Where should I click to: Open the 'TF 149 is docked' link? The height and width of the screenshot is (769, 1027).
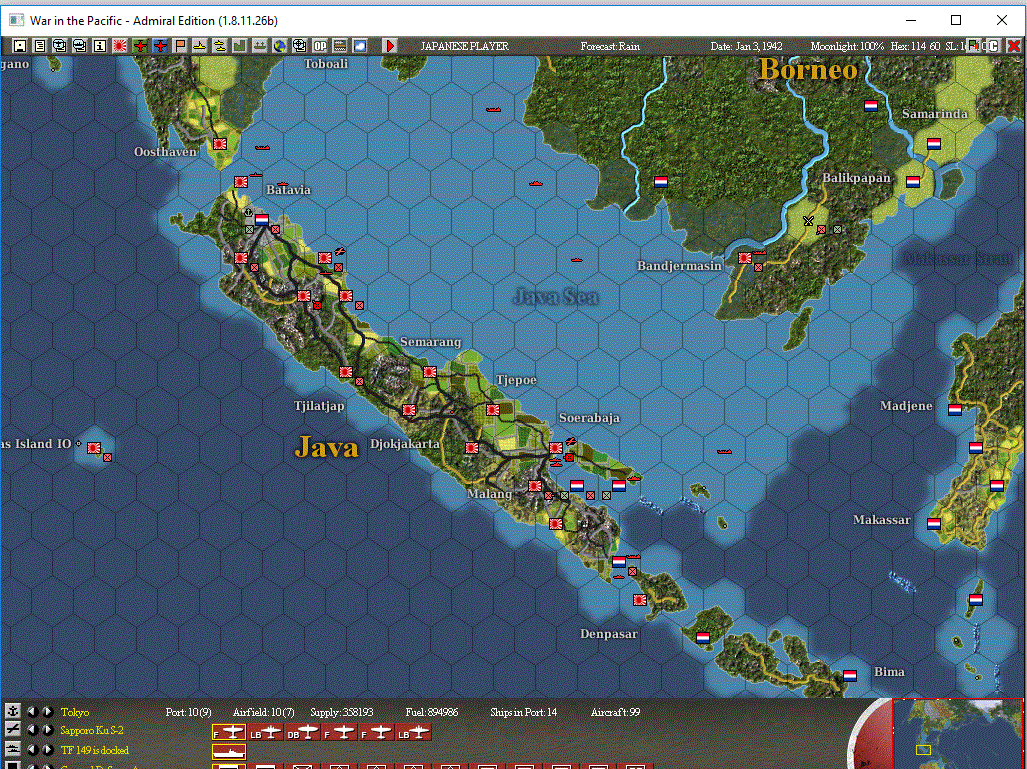point(95,750)
